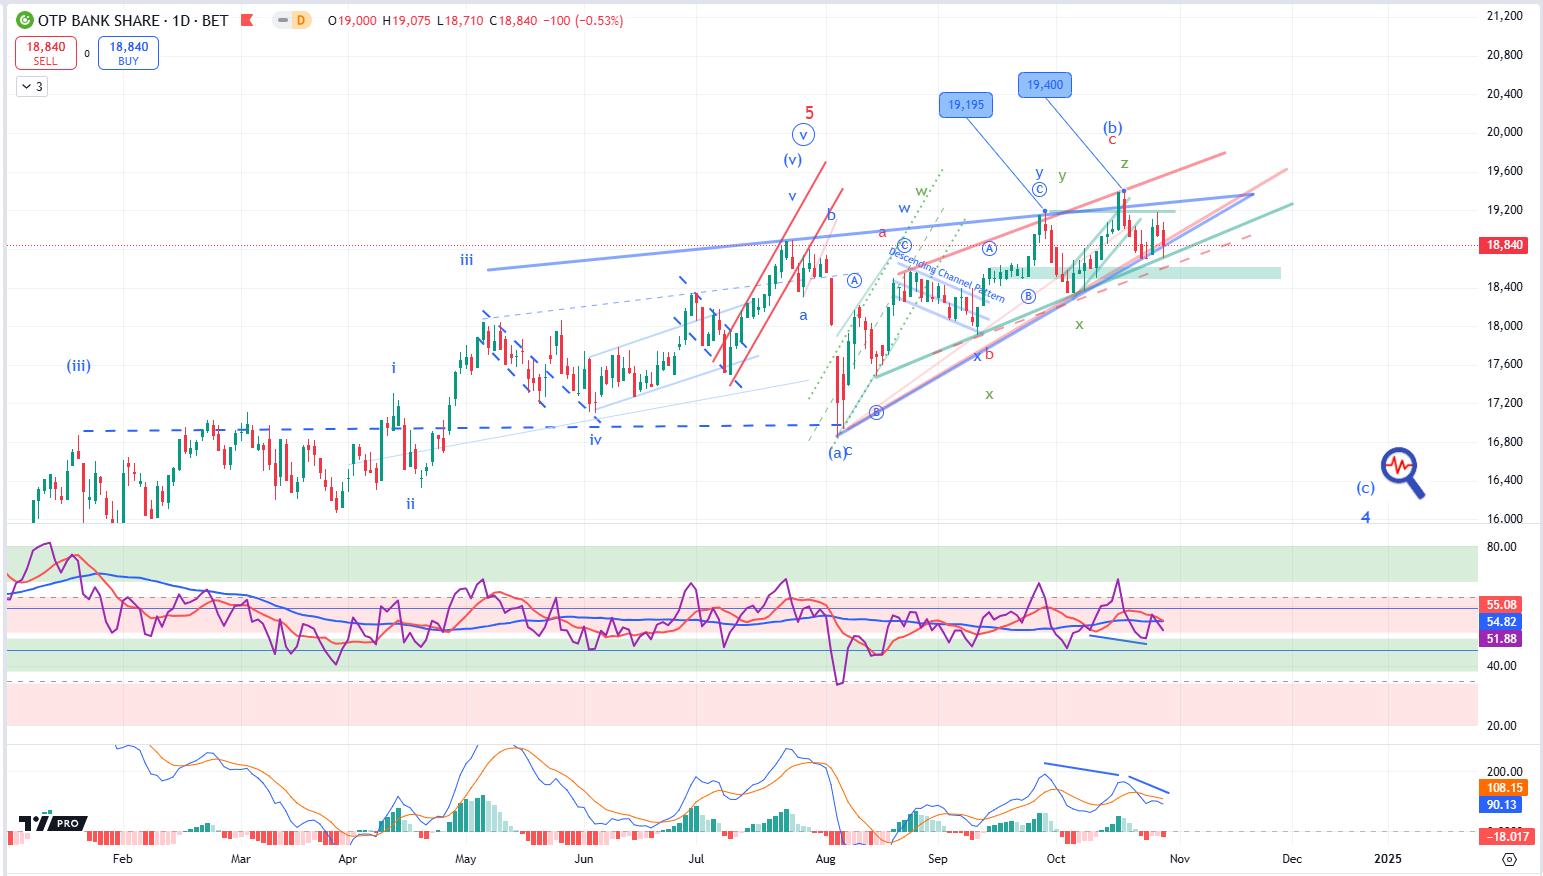Image resolution: width=1543 pixels, height=876 pixels.
Task: Expand the collapsed indicators legend showing 3
Action: 32,87
